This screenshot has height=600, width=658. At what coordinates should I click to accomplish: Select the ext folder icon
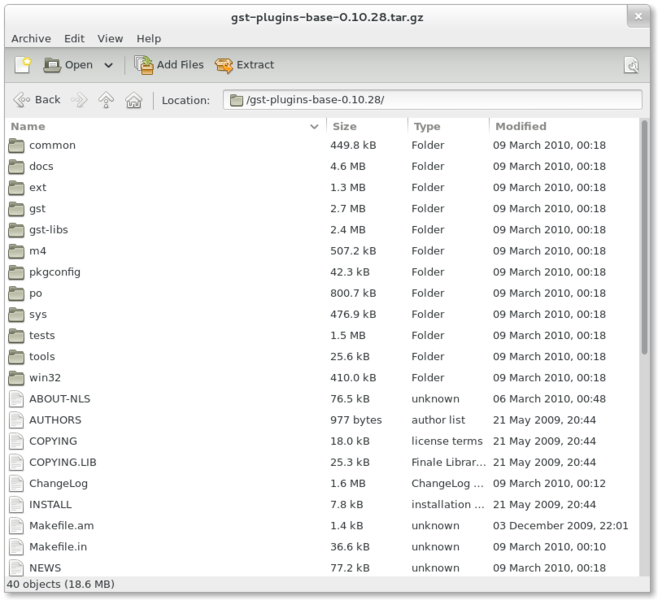tap(16, 188)
